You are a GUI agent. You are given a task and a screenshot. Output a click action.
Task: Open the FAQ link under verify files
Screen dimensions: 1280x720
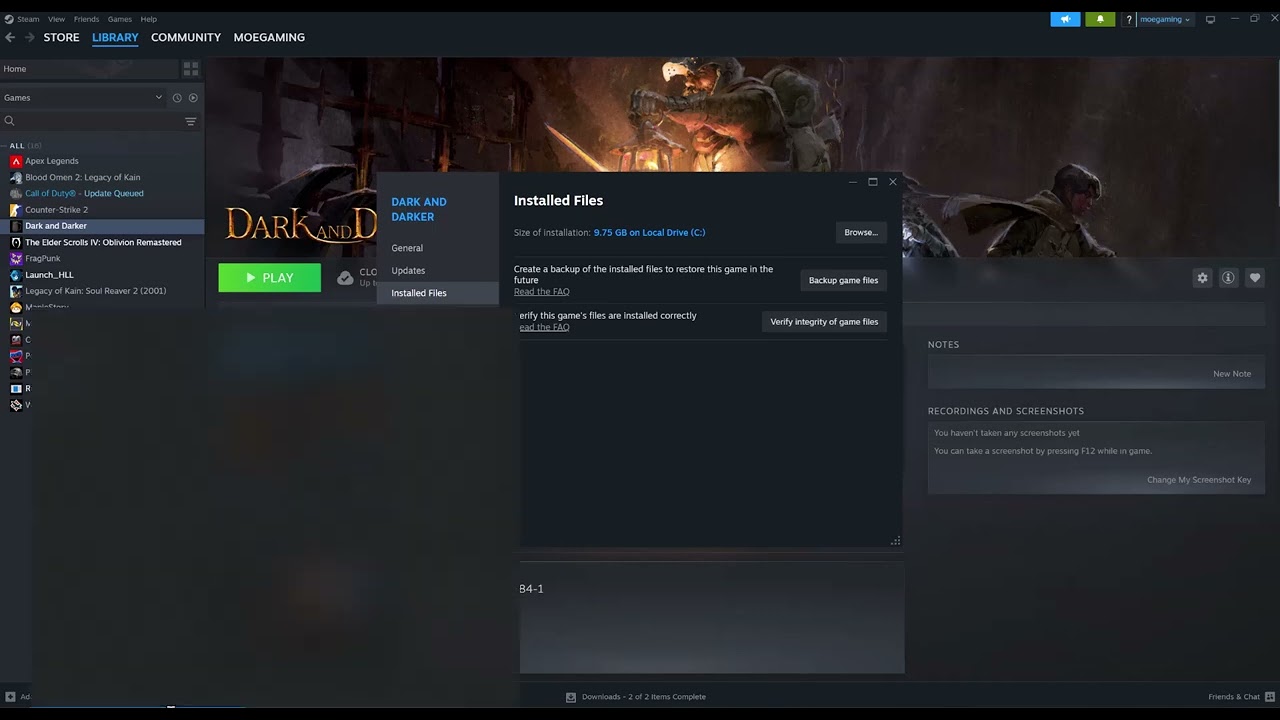pyautogui.click(x=544, y=327)
